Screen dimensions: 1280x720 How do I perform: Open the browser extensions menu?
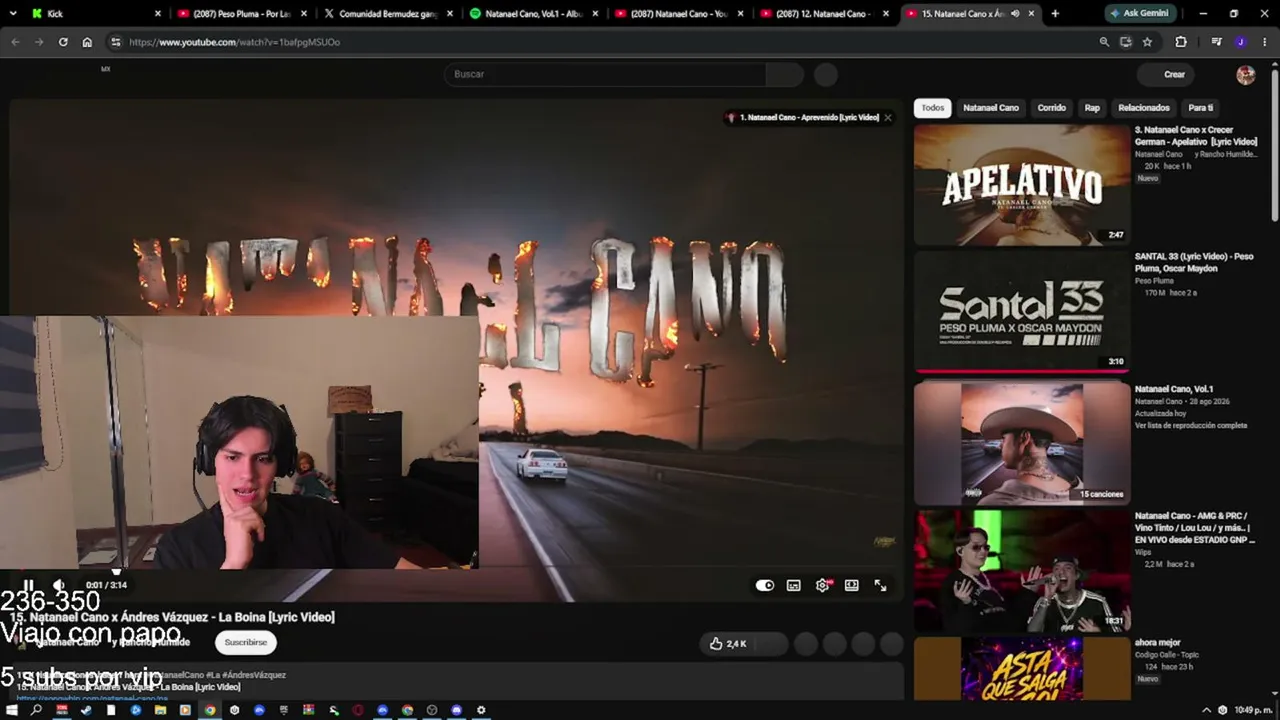pos(1181,42)
